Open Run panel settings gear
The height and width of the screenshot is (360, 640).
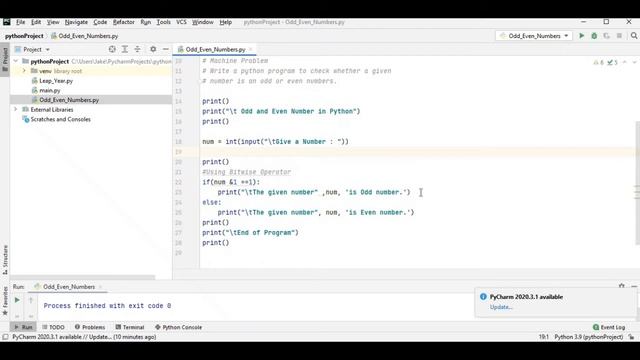(x=622, y=286)
